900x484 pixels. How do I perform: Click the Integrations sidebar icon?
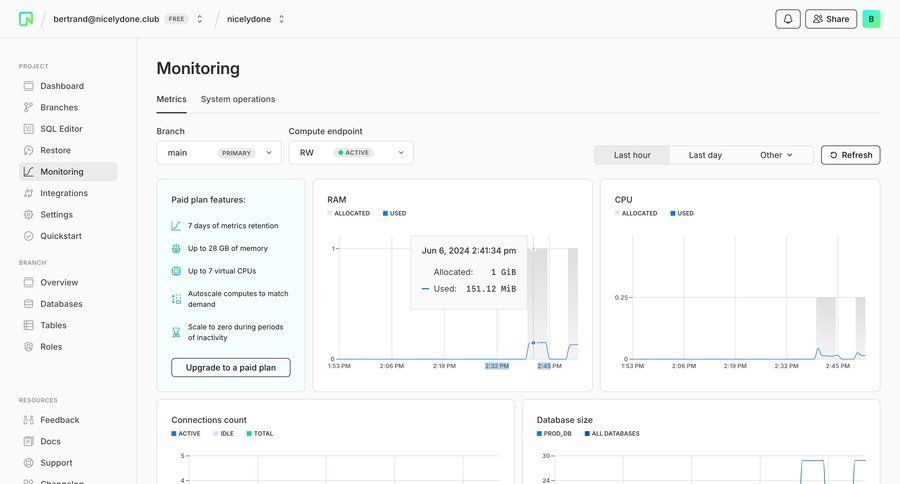point(29,193)
